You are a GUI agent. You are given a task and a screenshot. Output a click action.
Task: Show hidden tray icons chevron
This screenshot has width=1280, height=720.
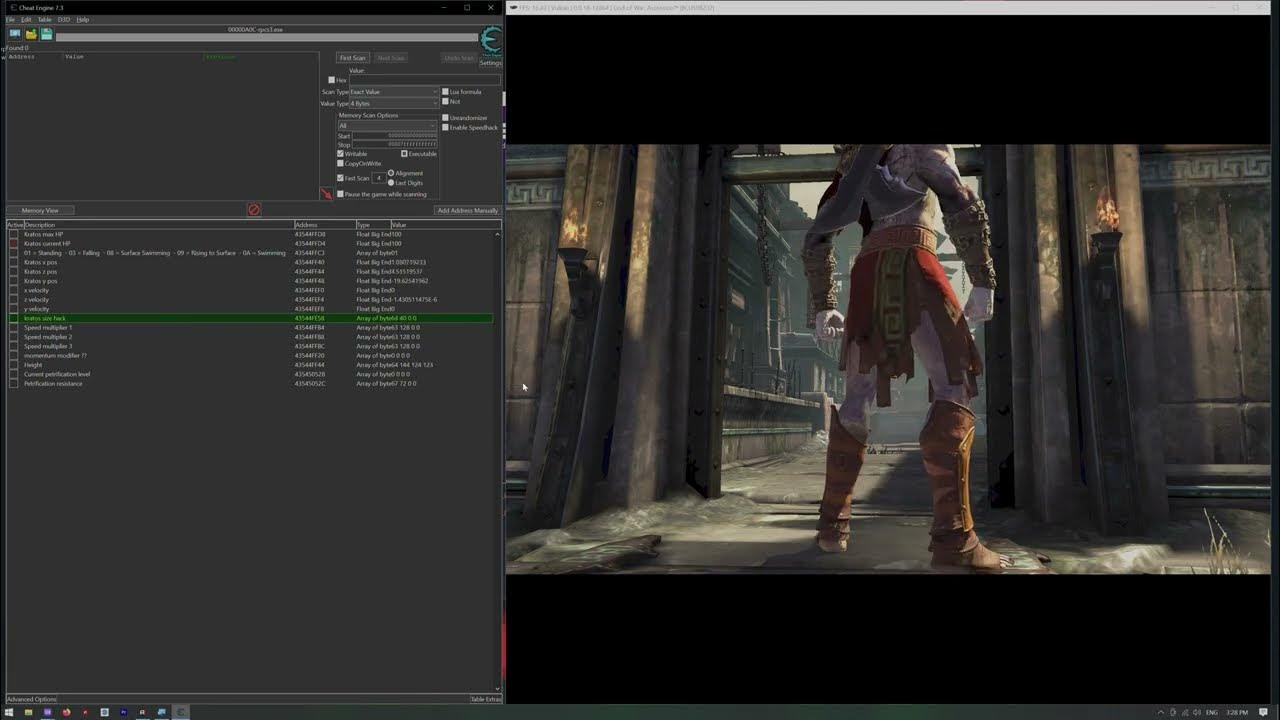pos(1162,712)
